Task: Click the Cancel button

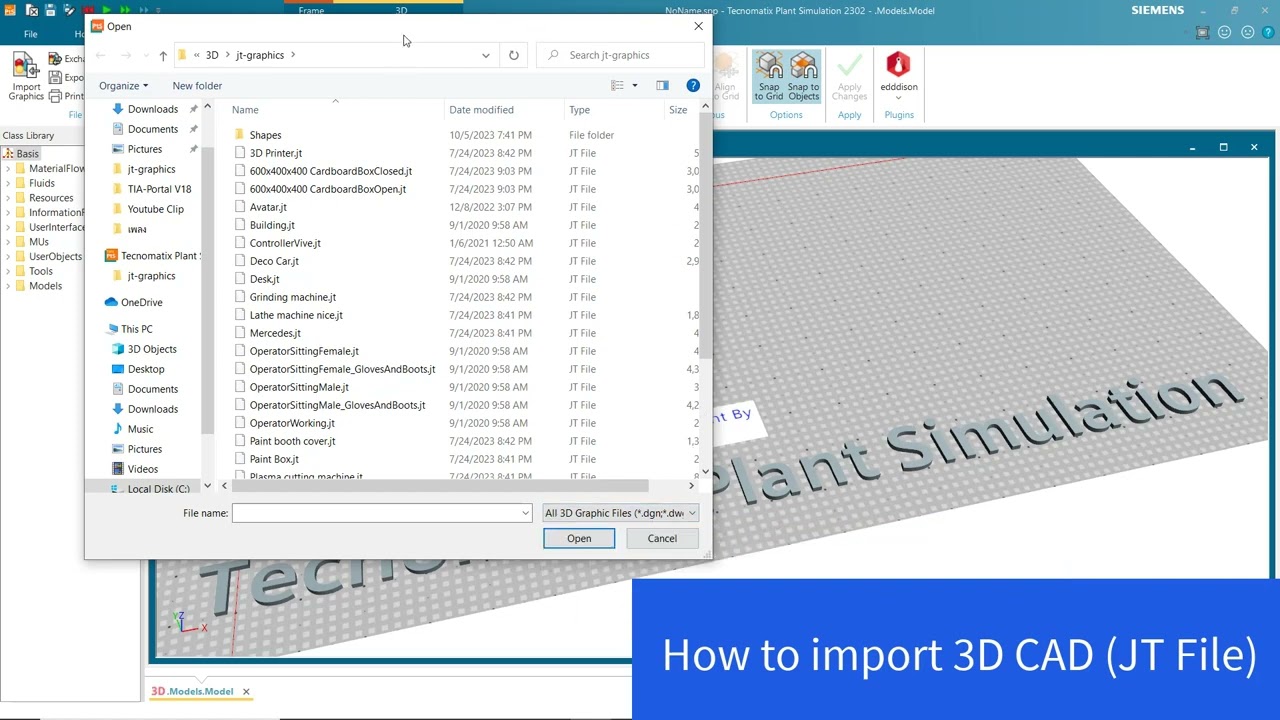Action: [x=662, y=539]
